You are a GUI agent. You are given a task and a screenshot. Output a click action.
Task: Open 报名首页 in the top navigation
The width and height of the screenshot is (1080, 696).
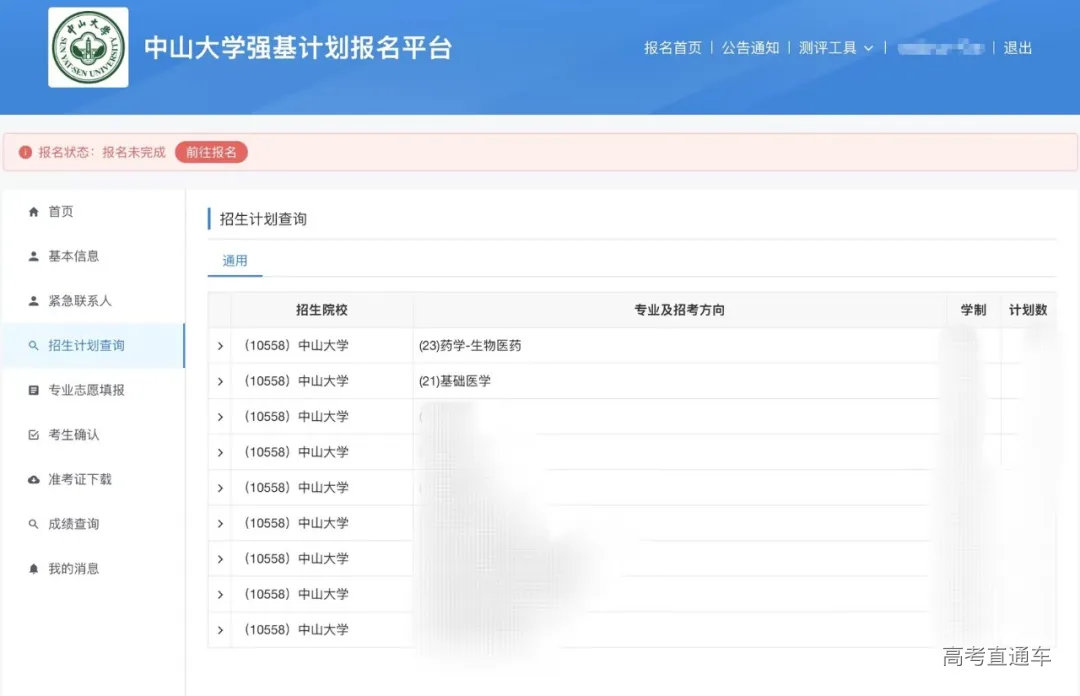672,47
